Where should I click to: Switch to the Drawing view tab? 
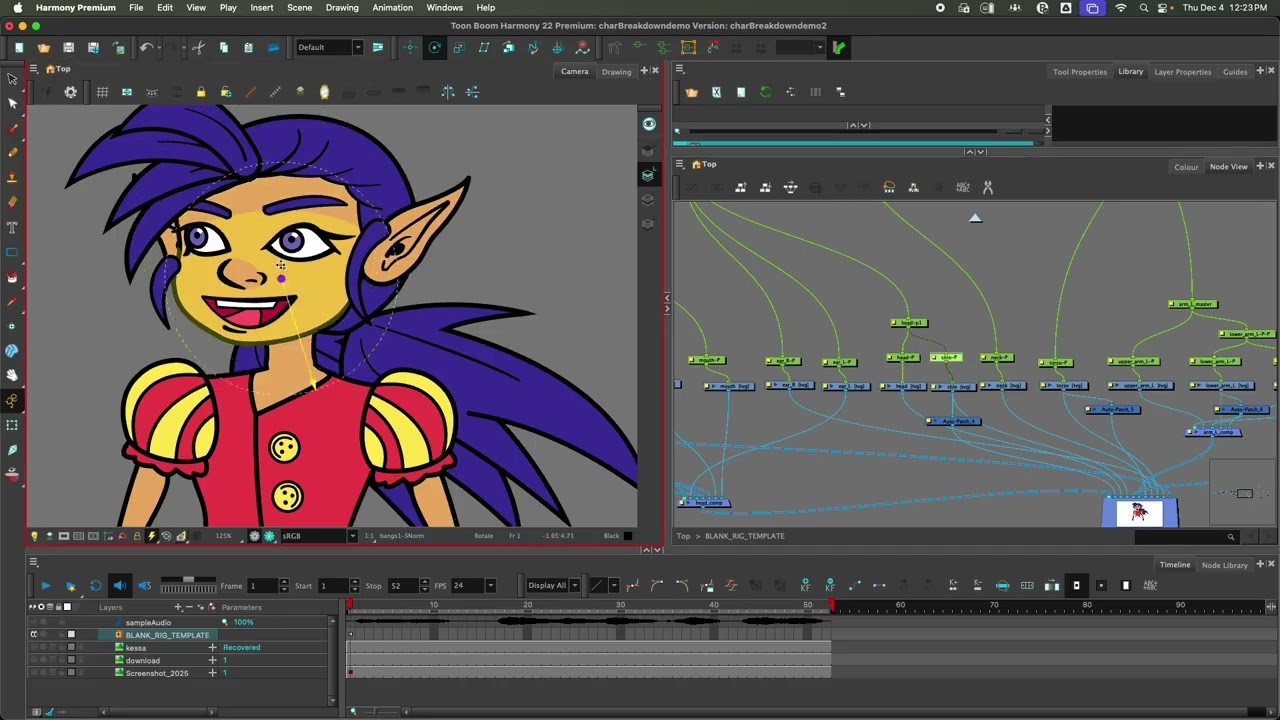point(616,71)
